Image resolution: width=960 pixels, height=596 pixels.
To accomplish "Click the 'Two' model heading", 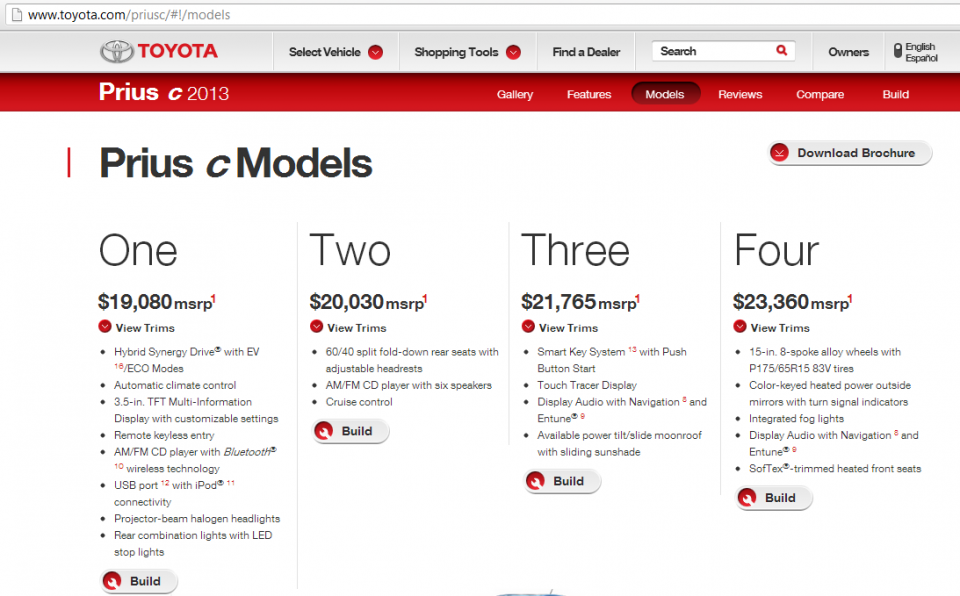I will coord(350,251).
